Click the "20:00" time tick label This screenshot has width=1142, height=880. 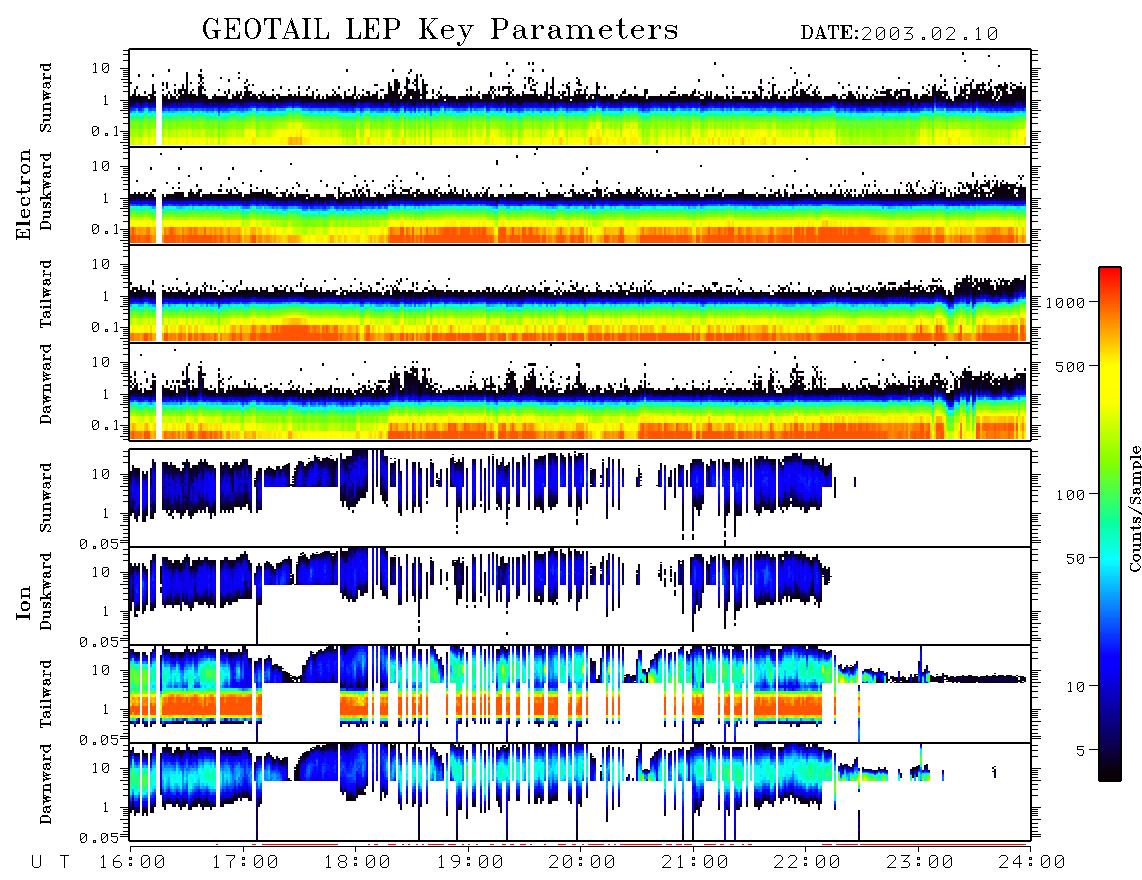pyautogui.click(x=583, y=863)
